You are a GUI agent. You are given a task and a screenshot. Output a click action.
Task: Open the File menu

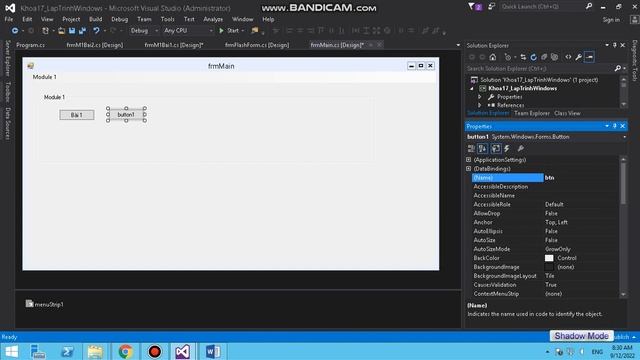tap(9, 19)
